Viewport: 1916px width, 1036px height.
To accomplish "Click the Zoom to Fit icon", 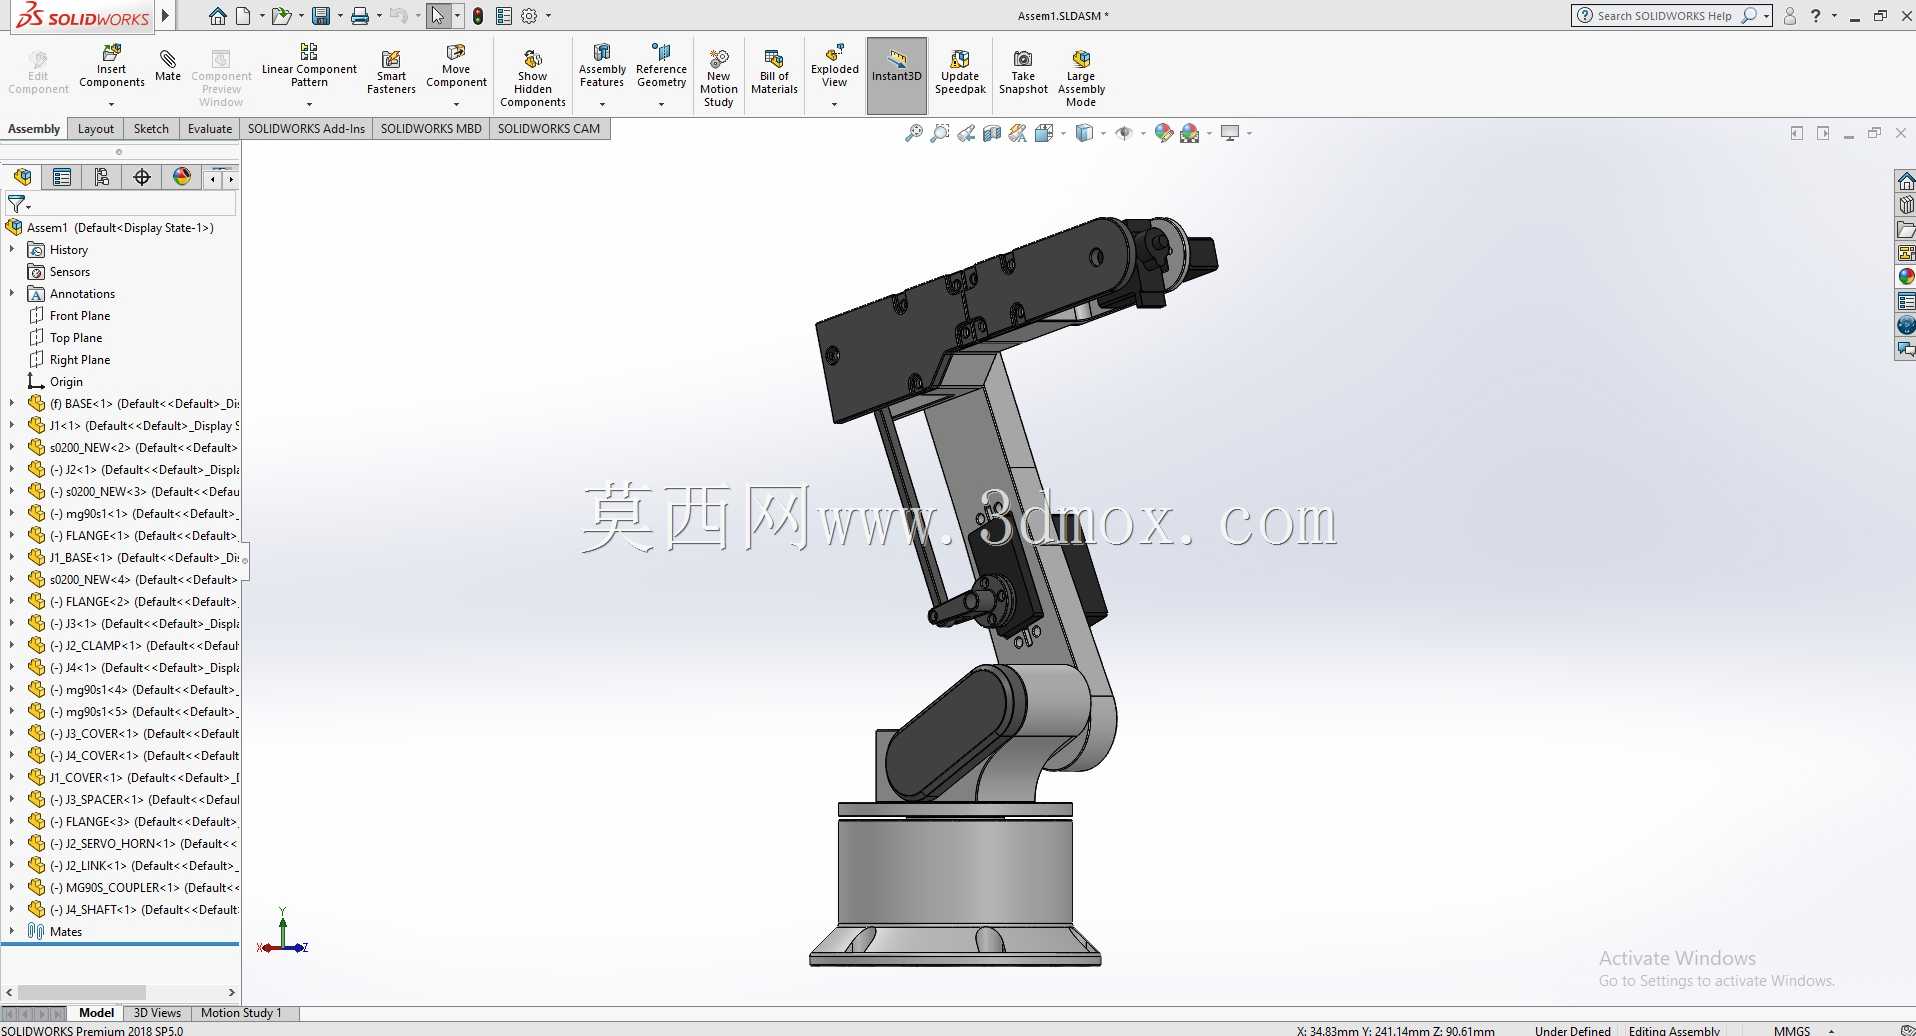I will click(x=913, y=133).
